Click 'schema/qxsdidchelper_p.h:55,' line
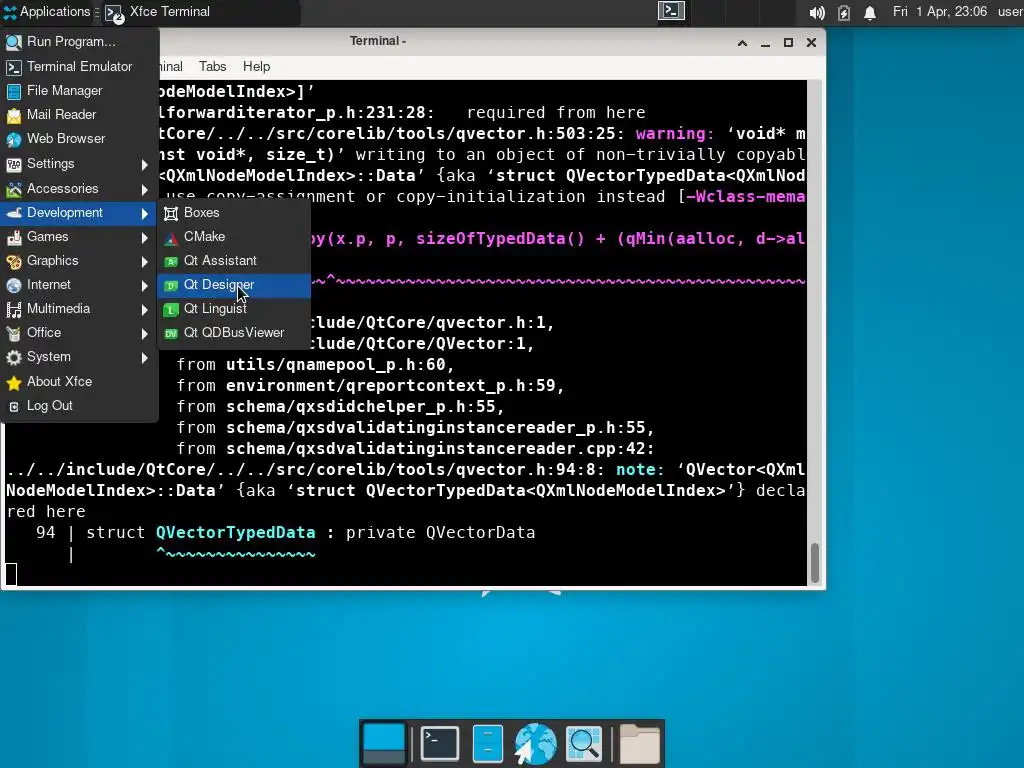This screenshot has height=768, width=1024. 365,406
